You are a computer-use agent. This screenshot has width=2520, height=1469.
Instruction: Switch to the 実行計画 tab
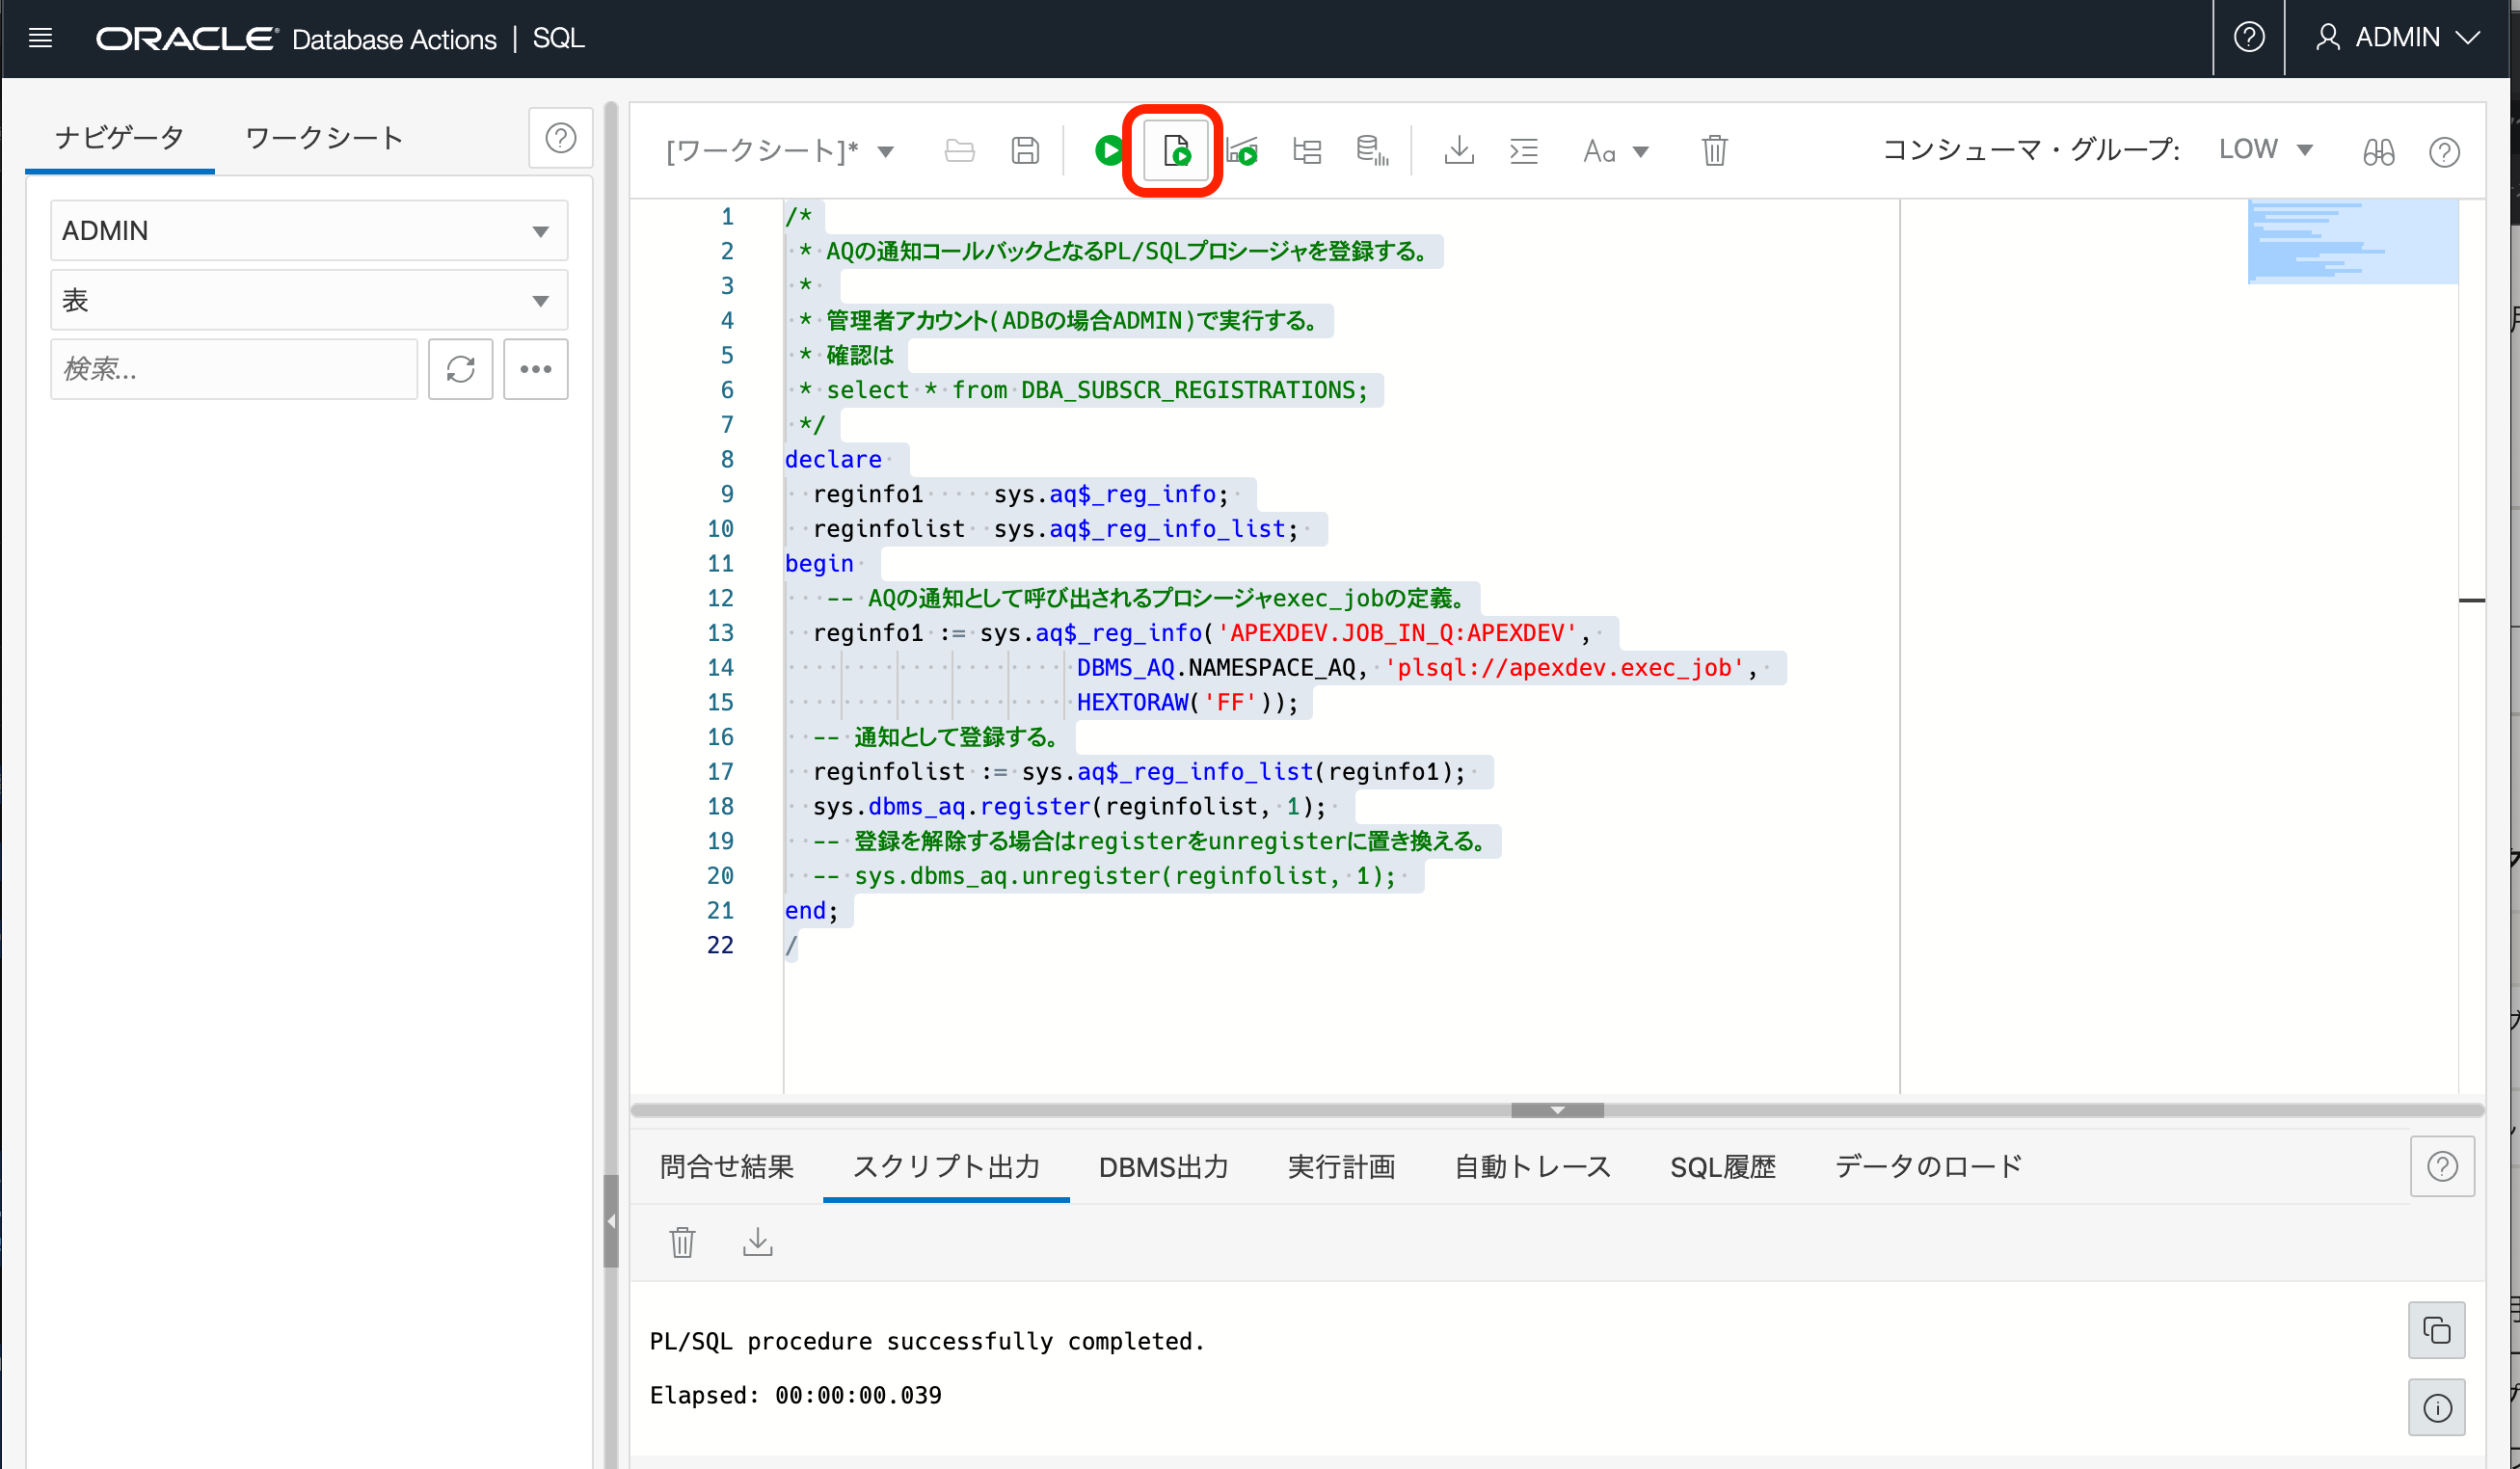[x=1341, y=1167]
